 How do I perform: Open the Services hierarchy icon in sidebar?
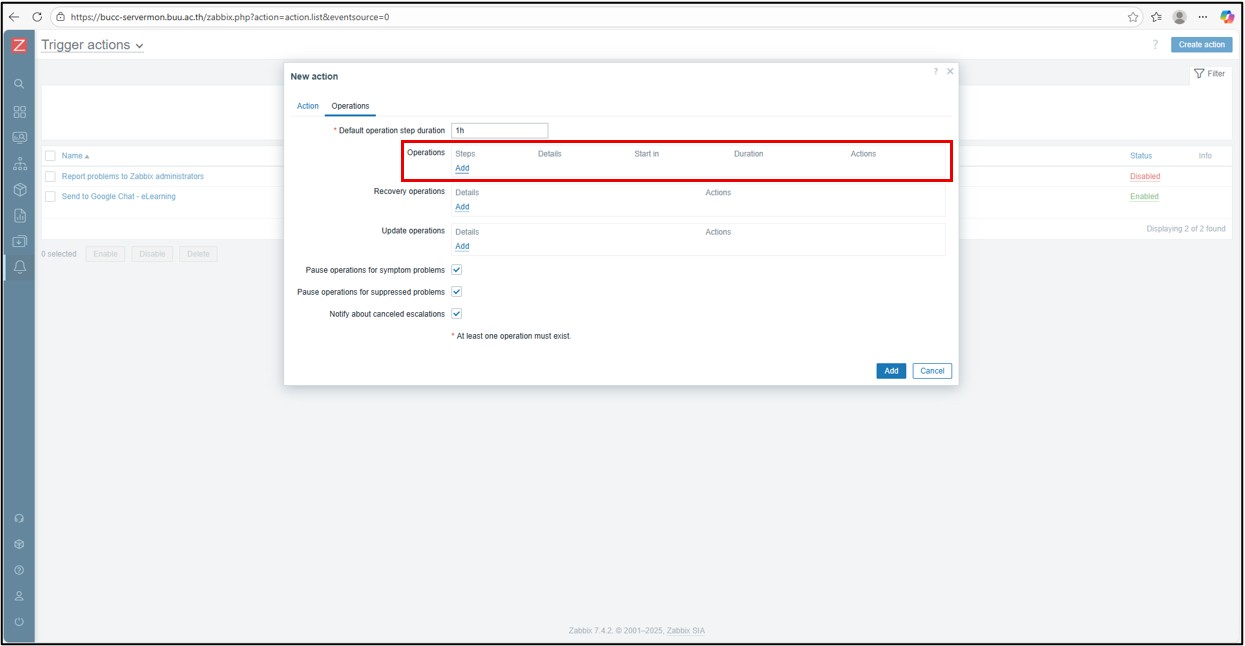(19, 163)
